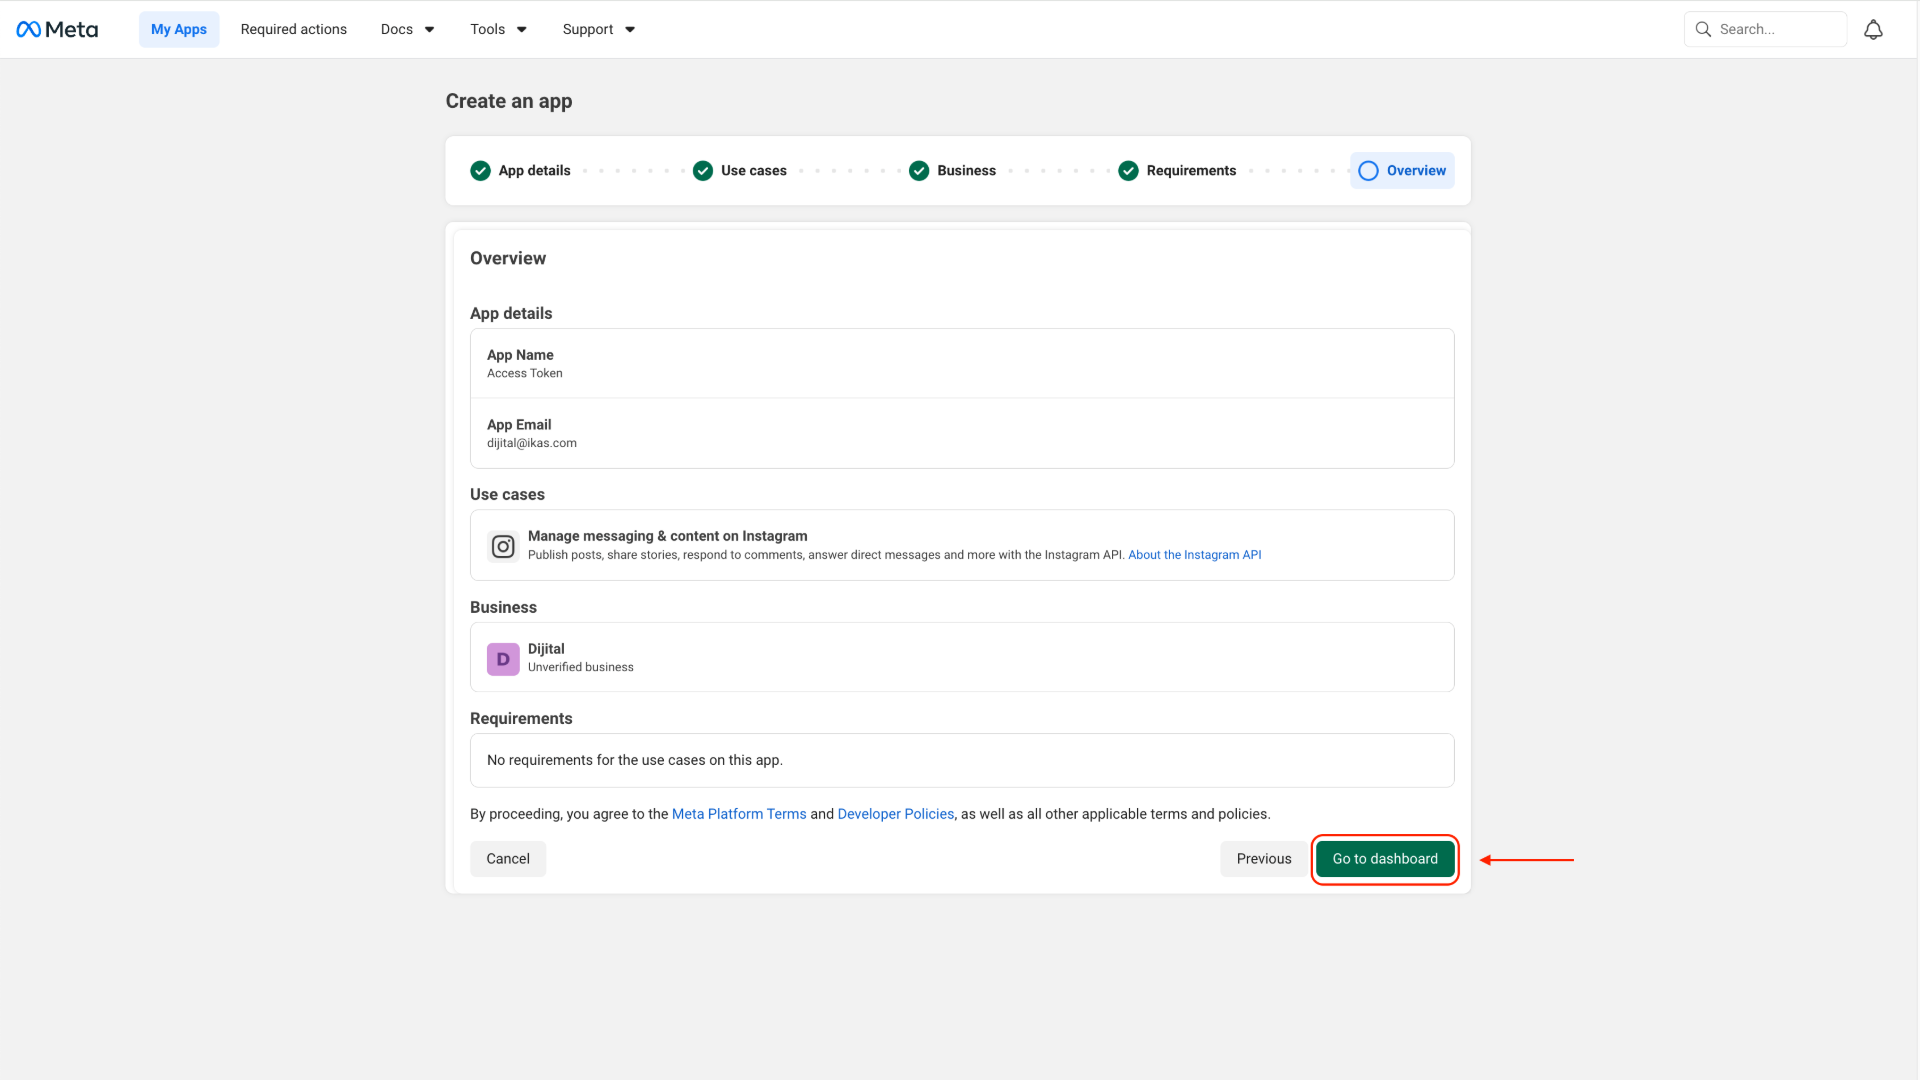Open Meta Platform Terms link

(739, 814)
